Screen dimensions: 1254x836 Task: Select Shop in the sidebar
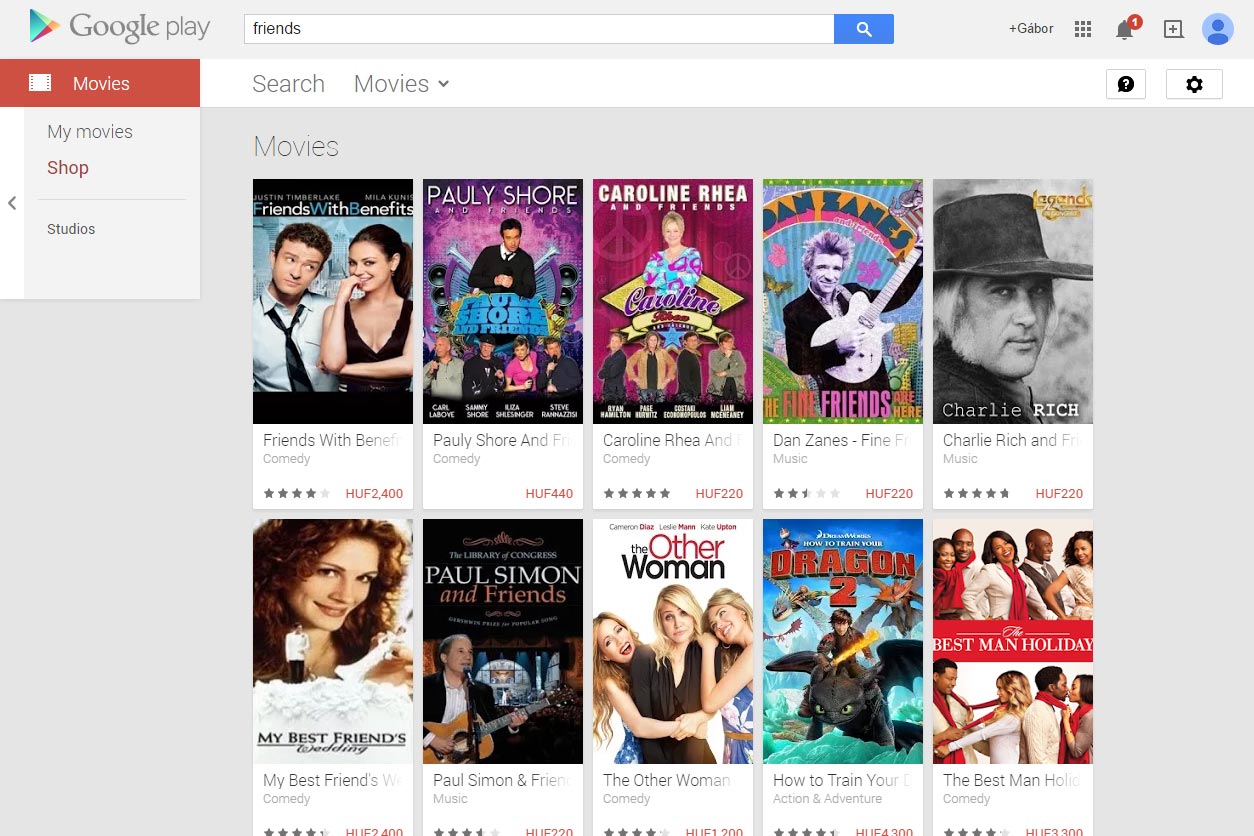click(x=68, y=168)
